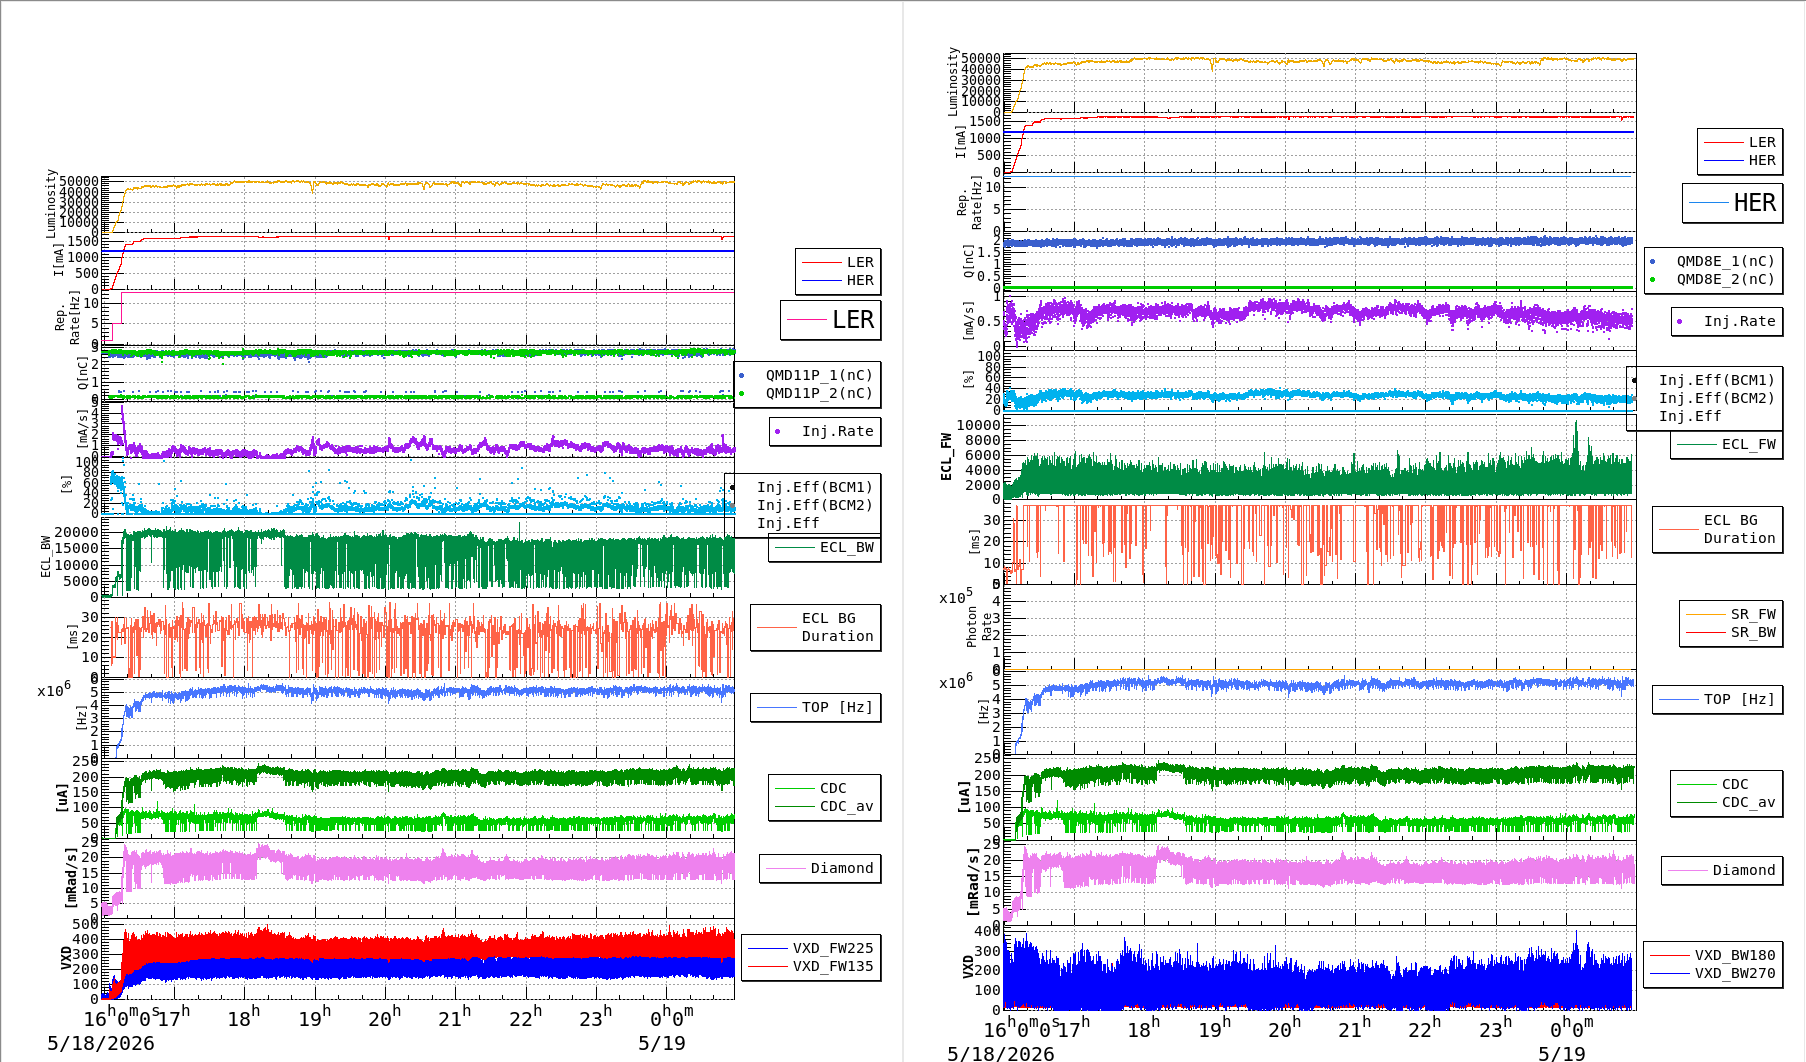Click the Luminosity axis label in left plot
The image size is (1806, 1062).
point(51,203)
